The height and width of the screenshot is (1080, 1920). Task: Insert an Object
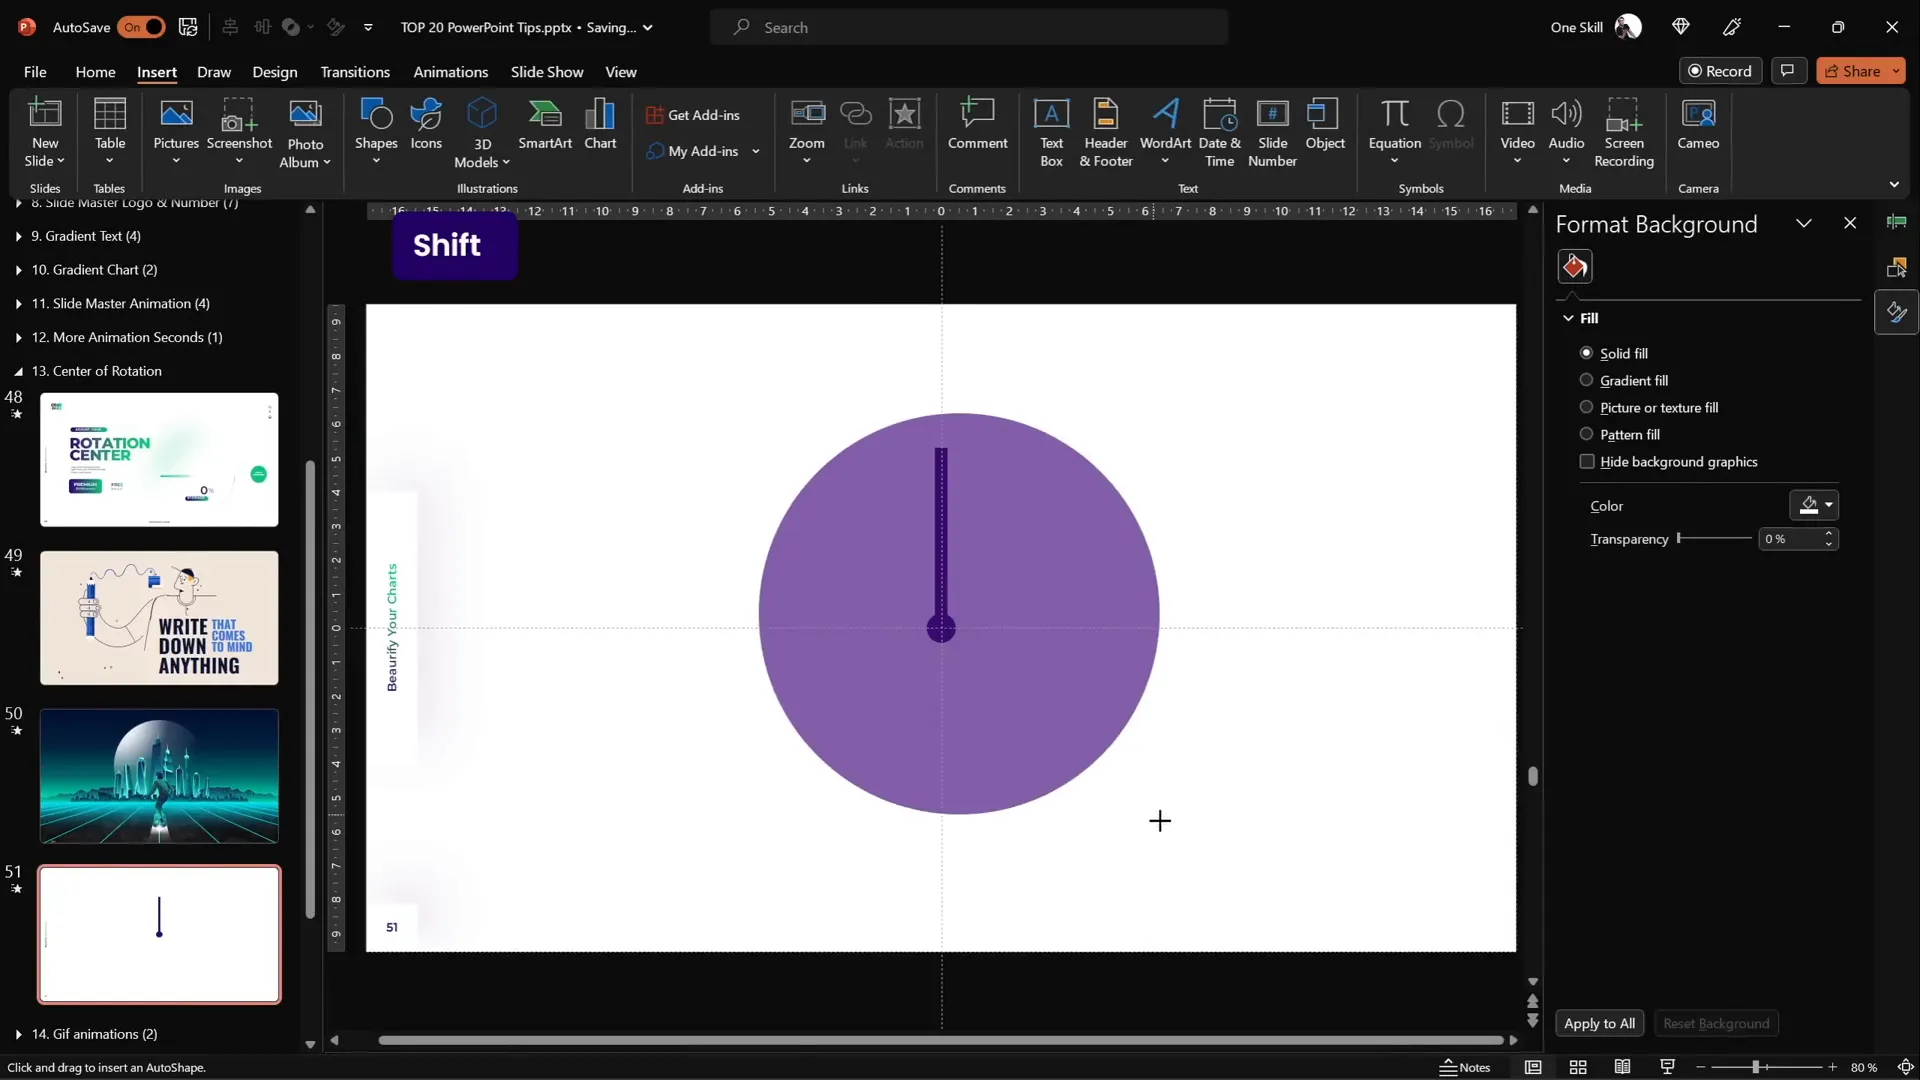click(x=1325, y=125)
